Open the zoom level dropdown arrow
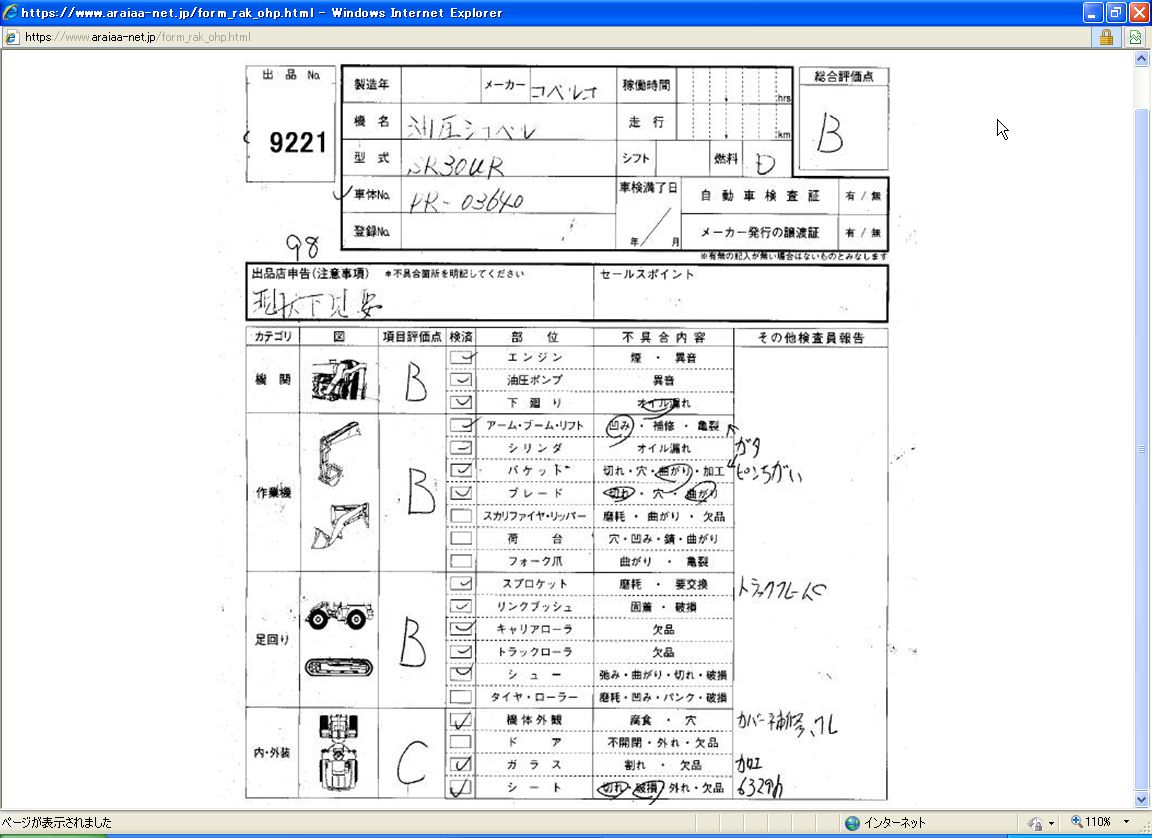 coord(1128,823)
